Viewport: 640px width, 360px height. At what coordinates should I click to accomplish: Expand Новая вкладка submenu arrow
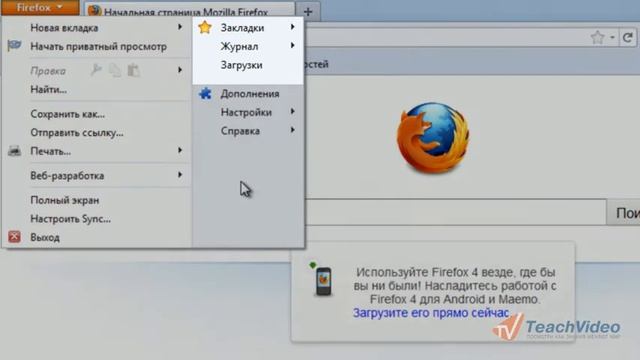(180, 27)
